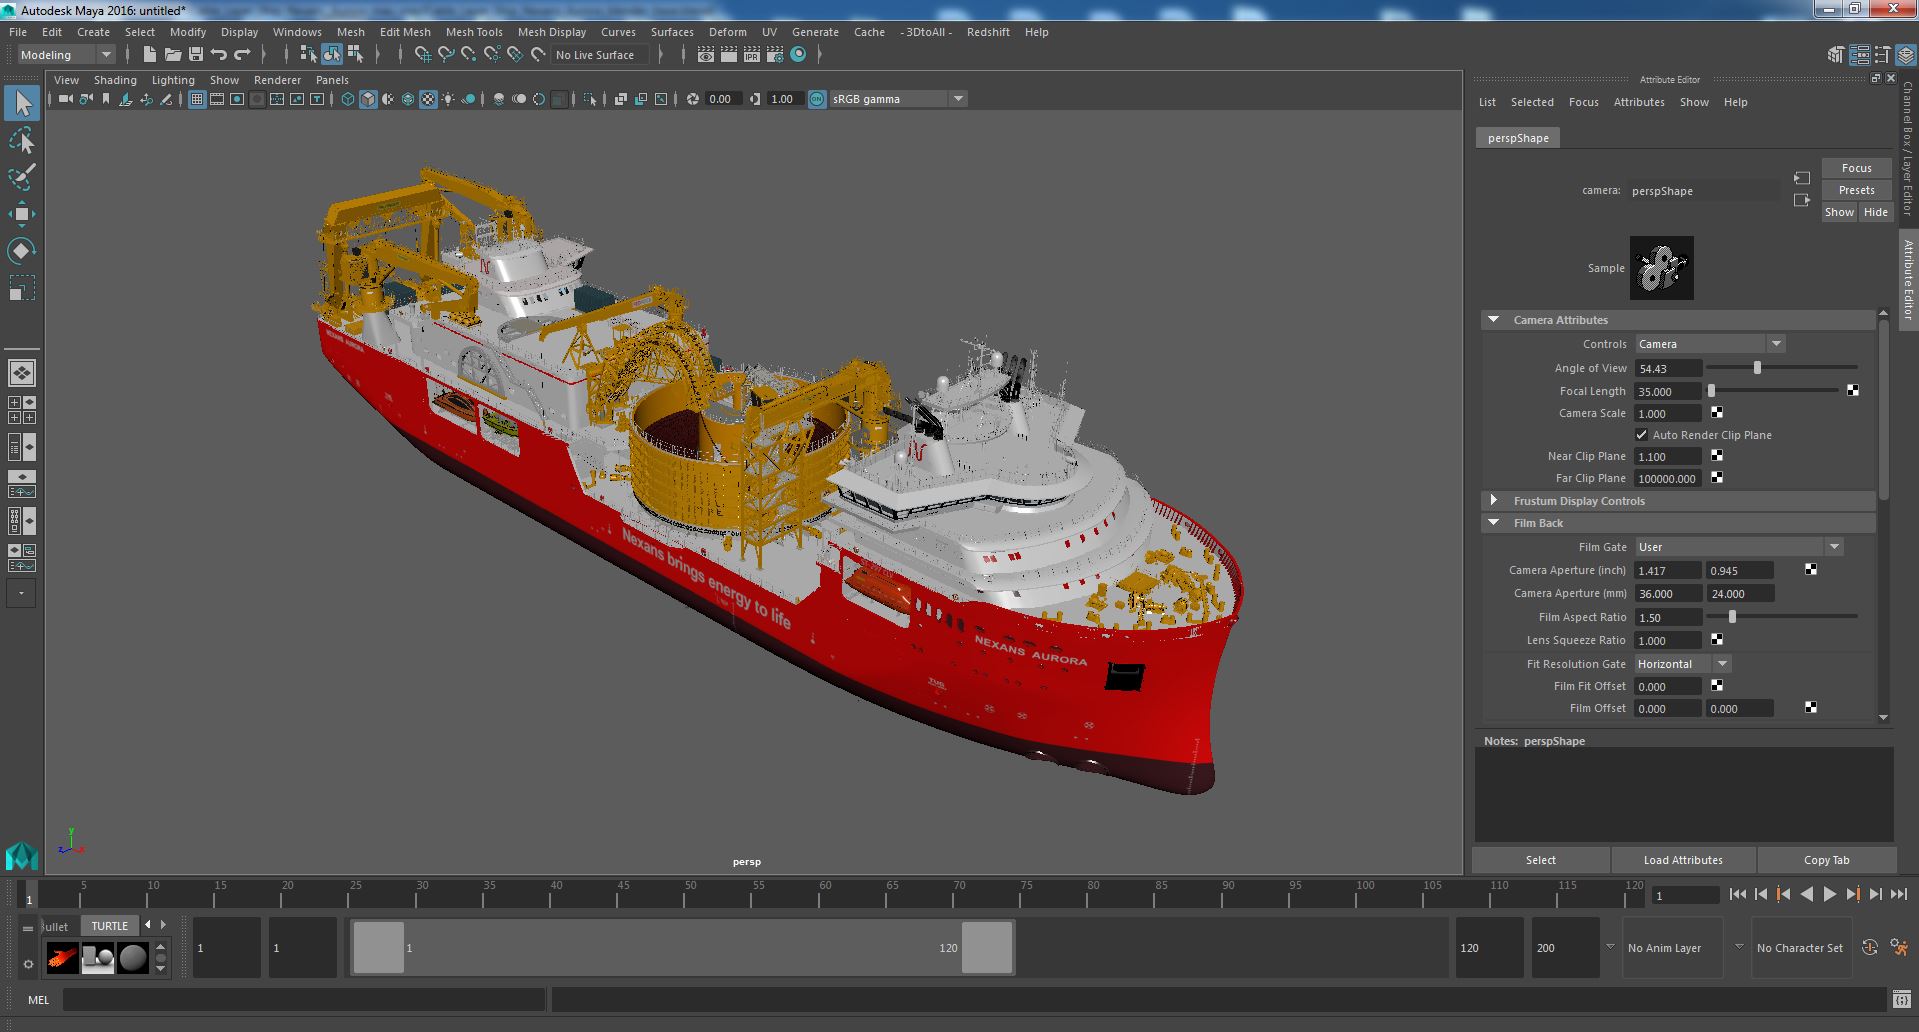
Task: Click the Focus button
Action: (x=1856, y=168)
